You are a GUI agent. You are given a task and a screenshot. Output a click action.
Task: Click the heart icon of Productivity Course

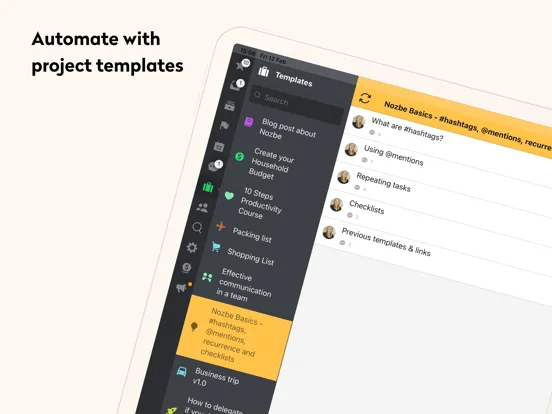229,195
